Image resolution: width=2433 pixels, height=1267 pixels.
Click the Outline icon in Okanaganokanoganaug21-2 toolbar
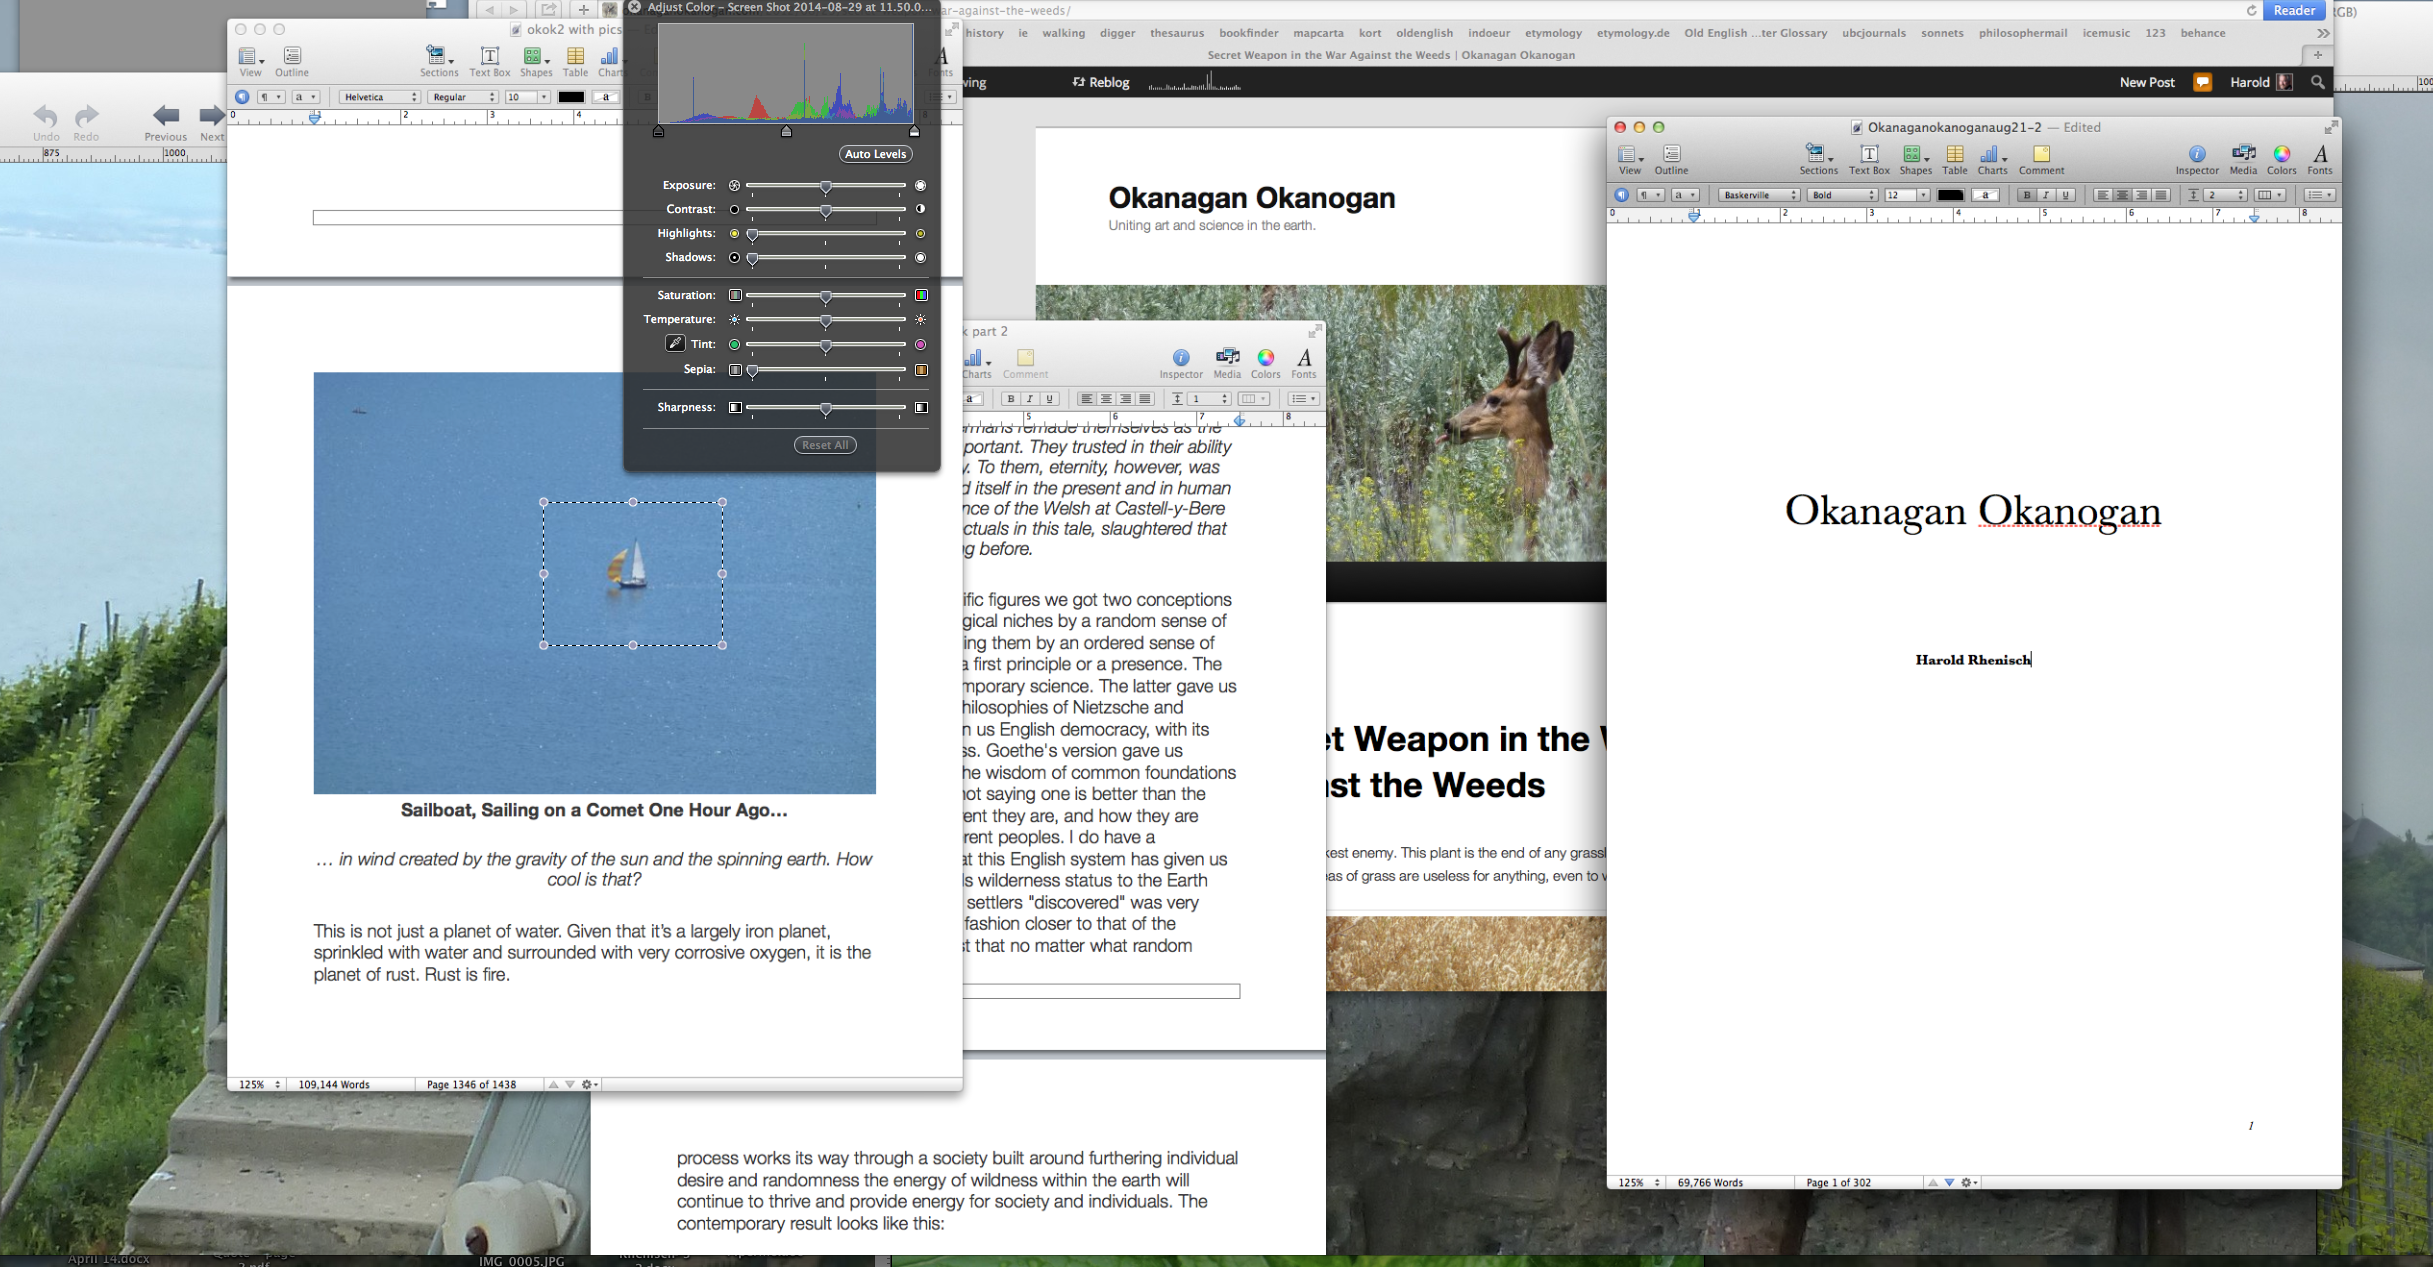pos(1671,155)
